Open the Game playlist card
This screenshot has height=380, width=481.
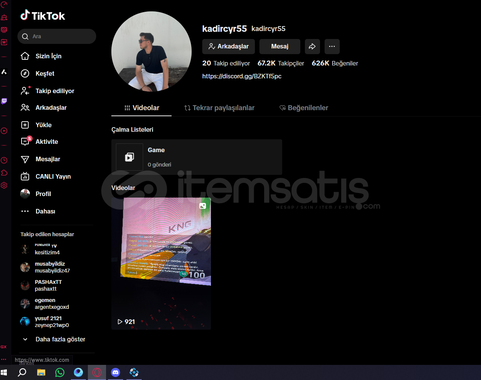197,157
